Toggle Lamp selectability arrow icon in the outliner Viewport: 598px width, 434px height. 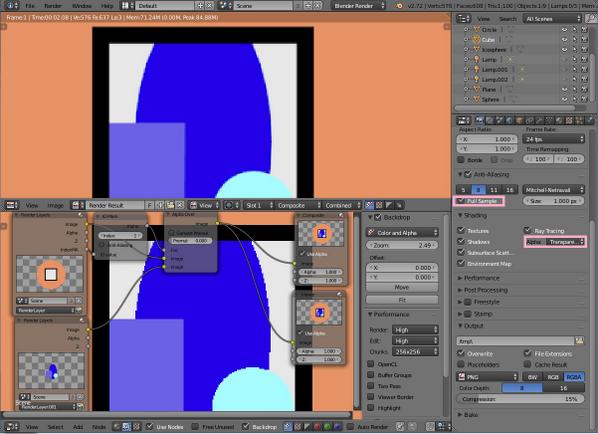pos(574,59)
